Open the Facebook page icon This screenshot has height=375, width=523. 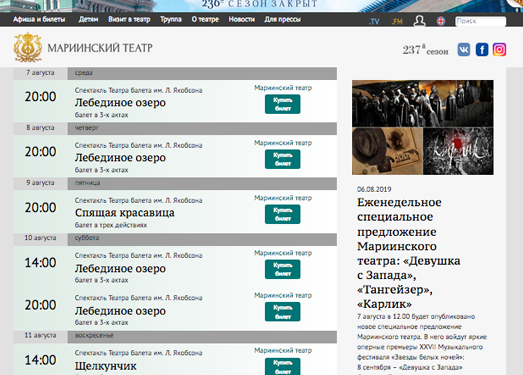[482, 49]
